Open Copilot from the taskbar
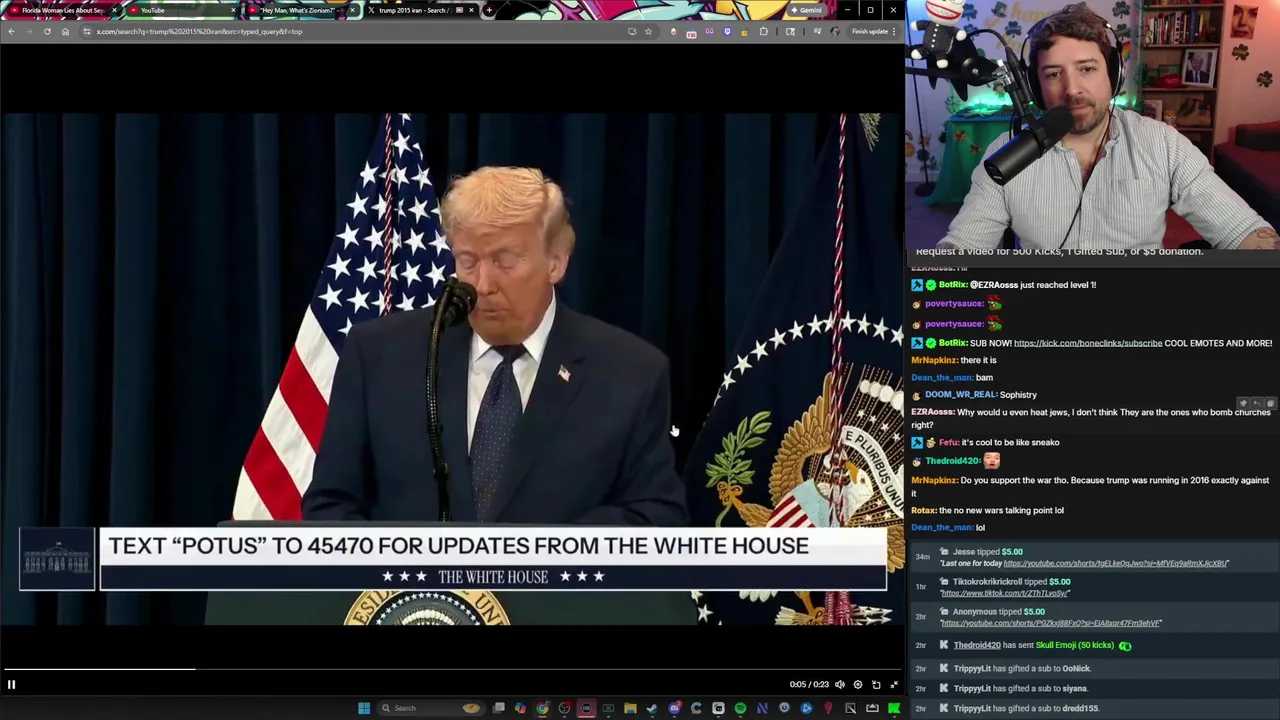The image size is (1280, 720). (x=520, y=708)
